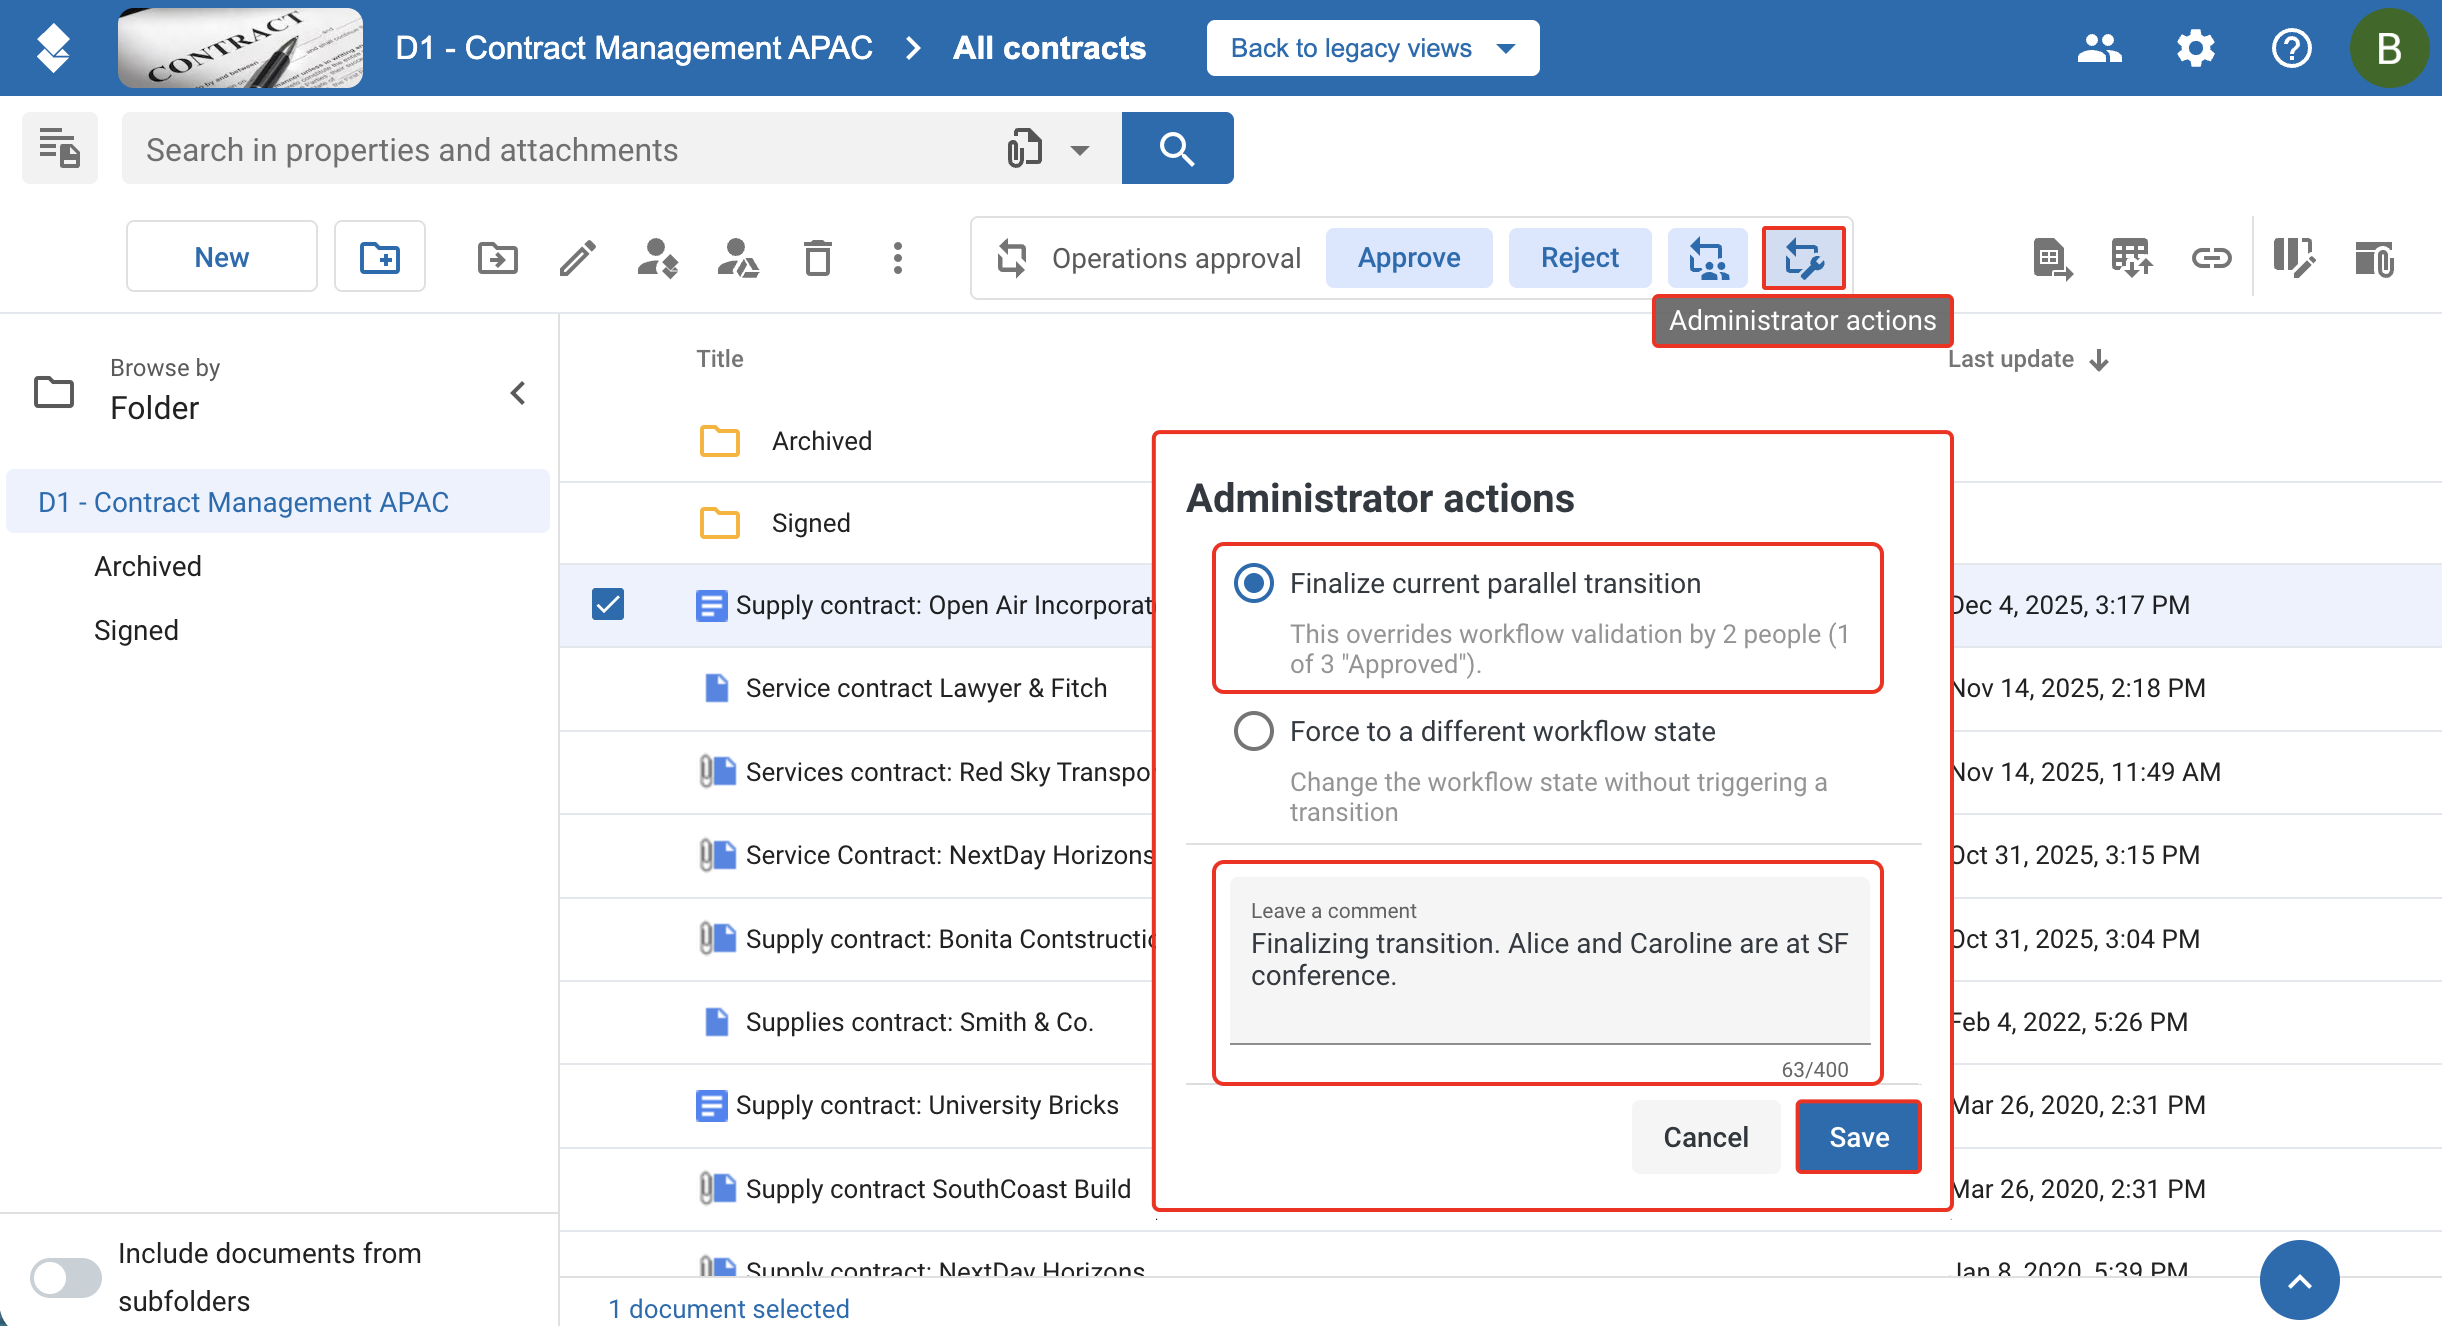Screen dimensions: 2442x1326
Task: Select Force to a different workflow state
Action: coord(1254,731)
